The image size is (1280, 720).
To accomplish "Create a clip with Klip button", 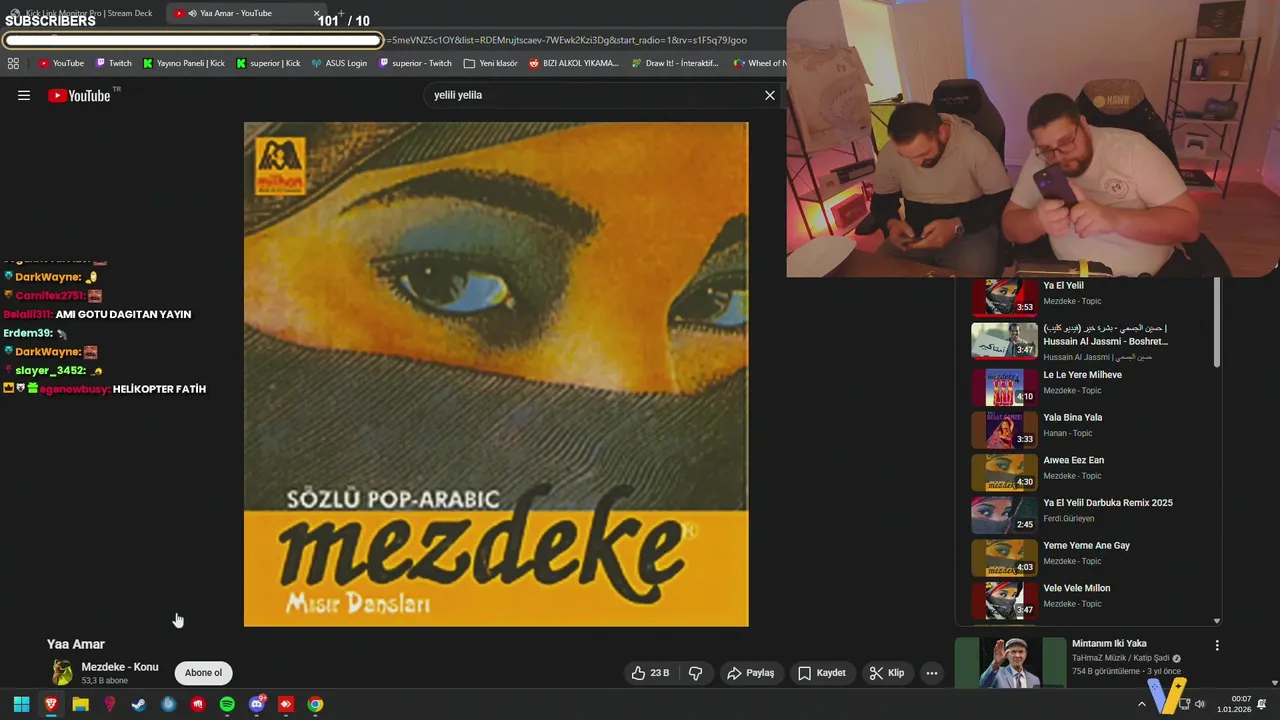I will pyautogui.click(x=886, y=673).
